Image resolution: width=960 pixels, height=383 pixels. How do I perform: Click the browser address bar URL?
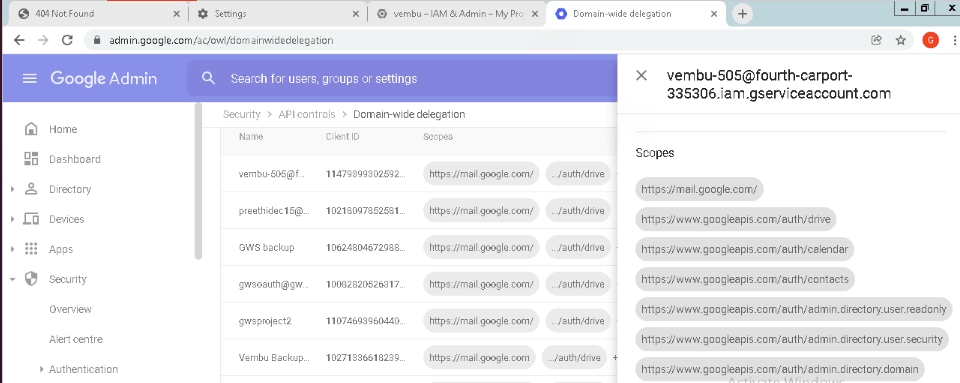(222, 40)
